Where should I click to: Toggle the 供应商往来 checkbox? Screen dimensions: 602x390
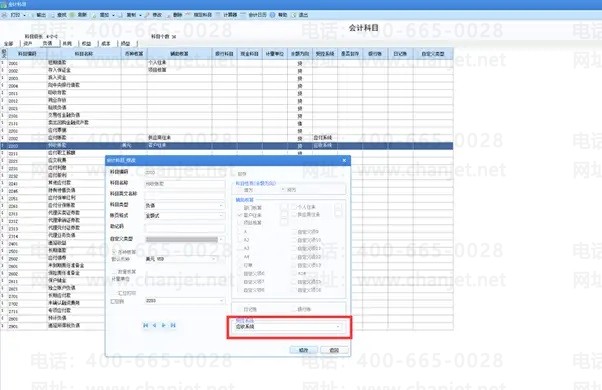pyautogui.click(x=294, y=215)
